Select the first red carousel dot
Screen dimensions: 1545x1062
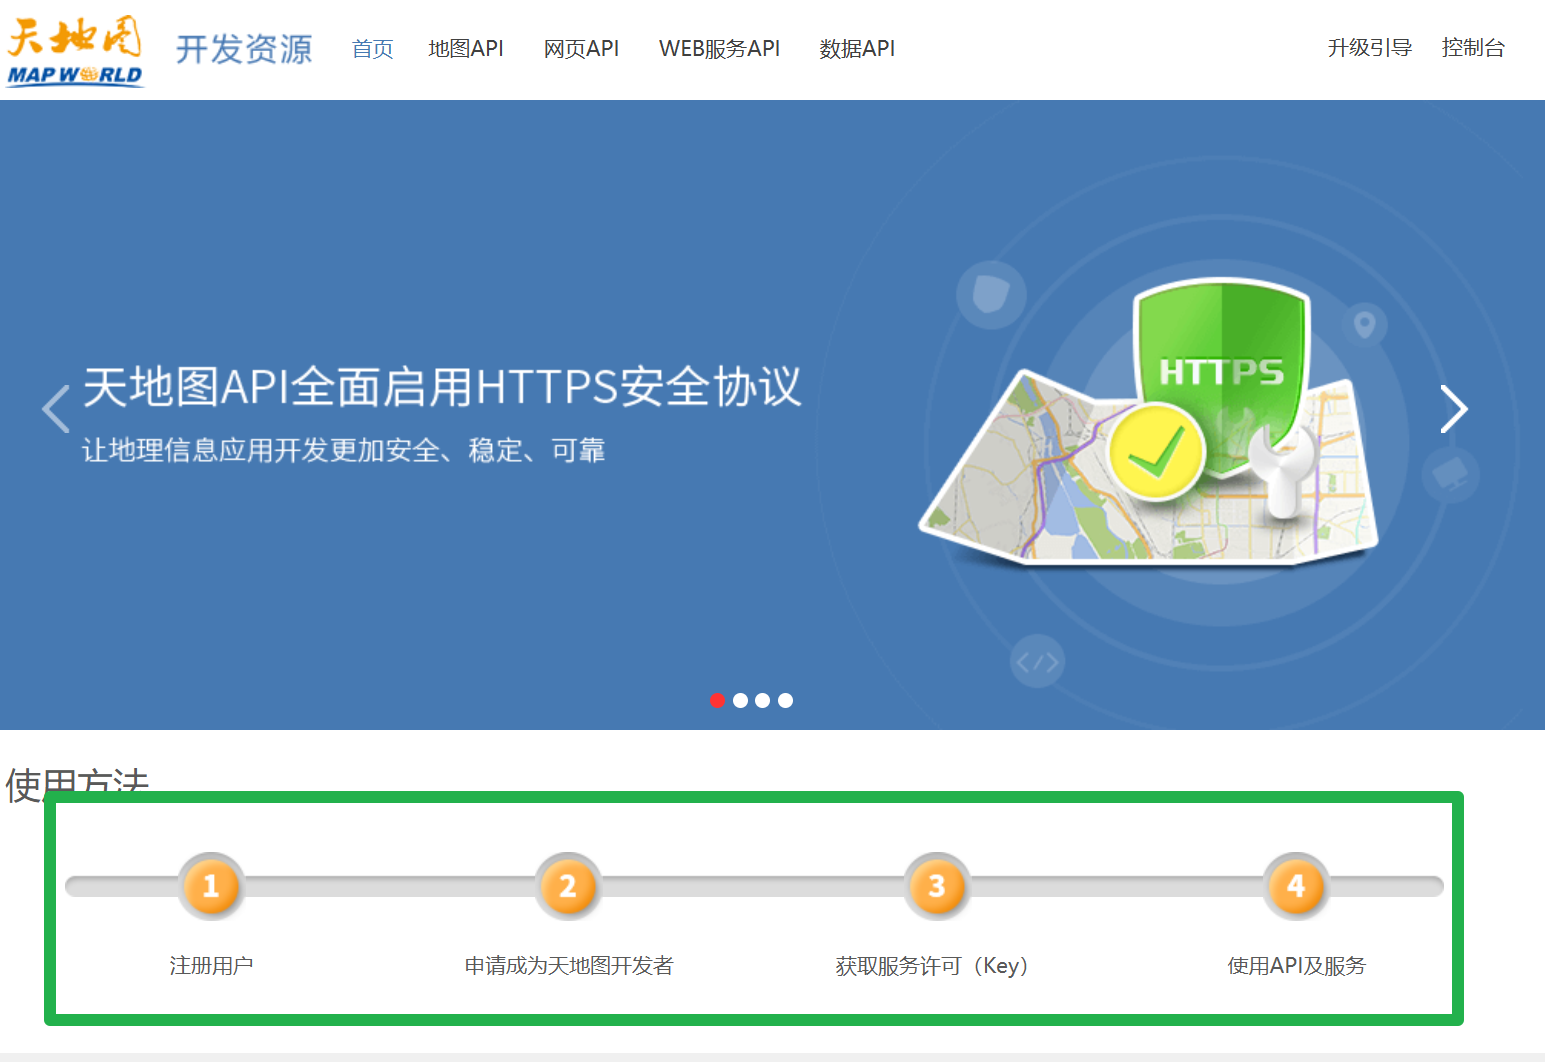pos(717,700)
